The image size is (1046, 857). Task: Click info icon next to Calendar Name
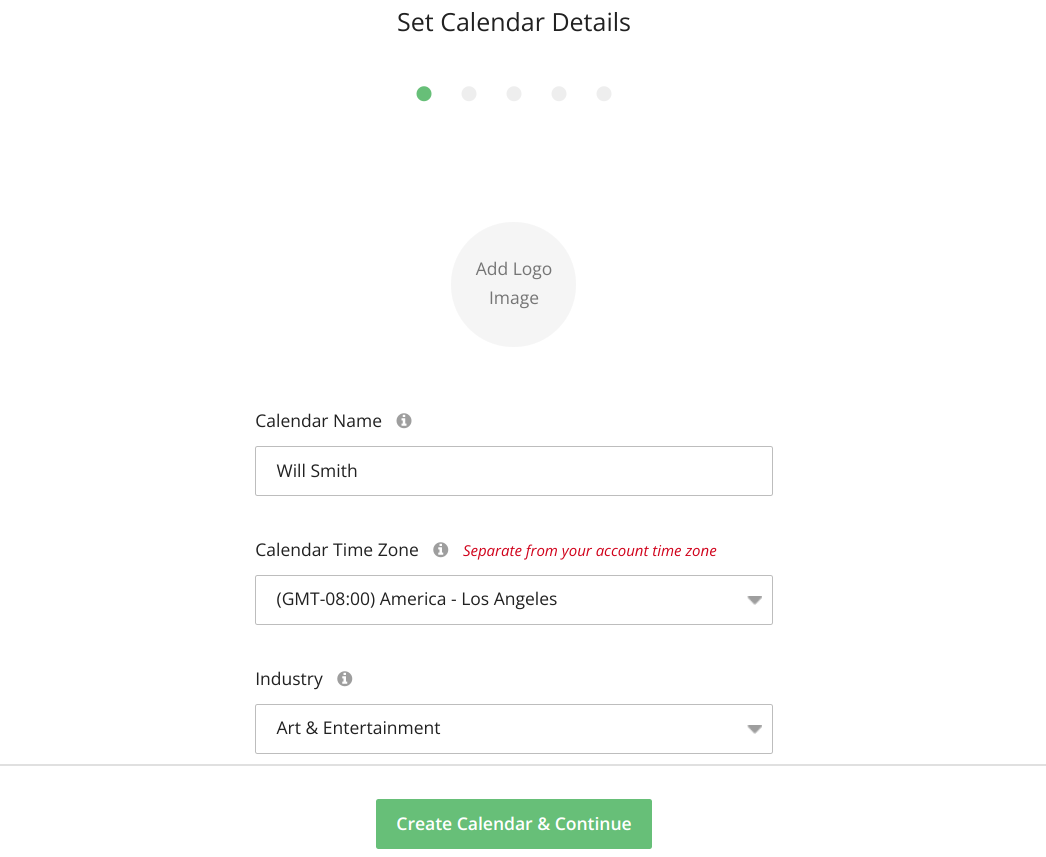404,421
